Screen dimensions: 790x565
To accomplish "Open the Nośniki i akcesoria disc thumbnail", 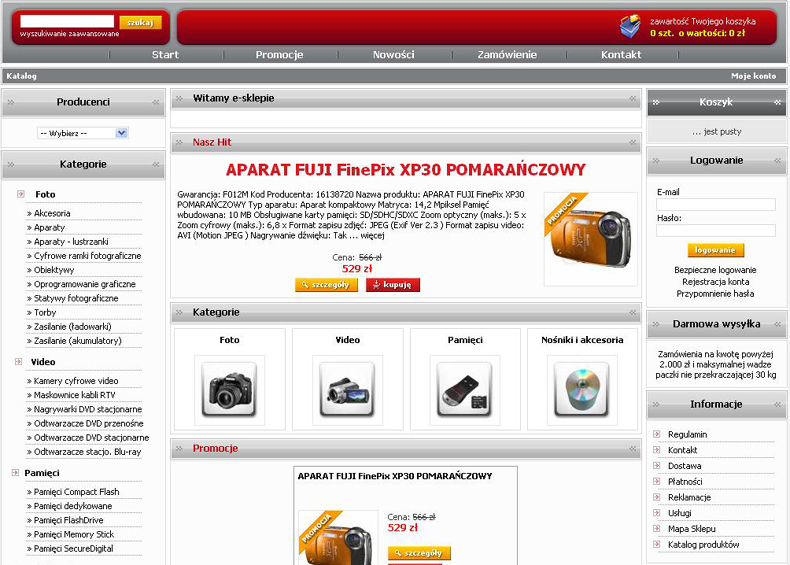I will click(x=582, y=390).
